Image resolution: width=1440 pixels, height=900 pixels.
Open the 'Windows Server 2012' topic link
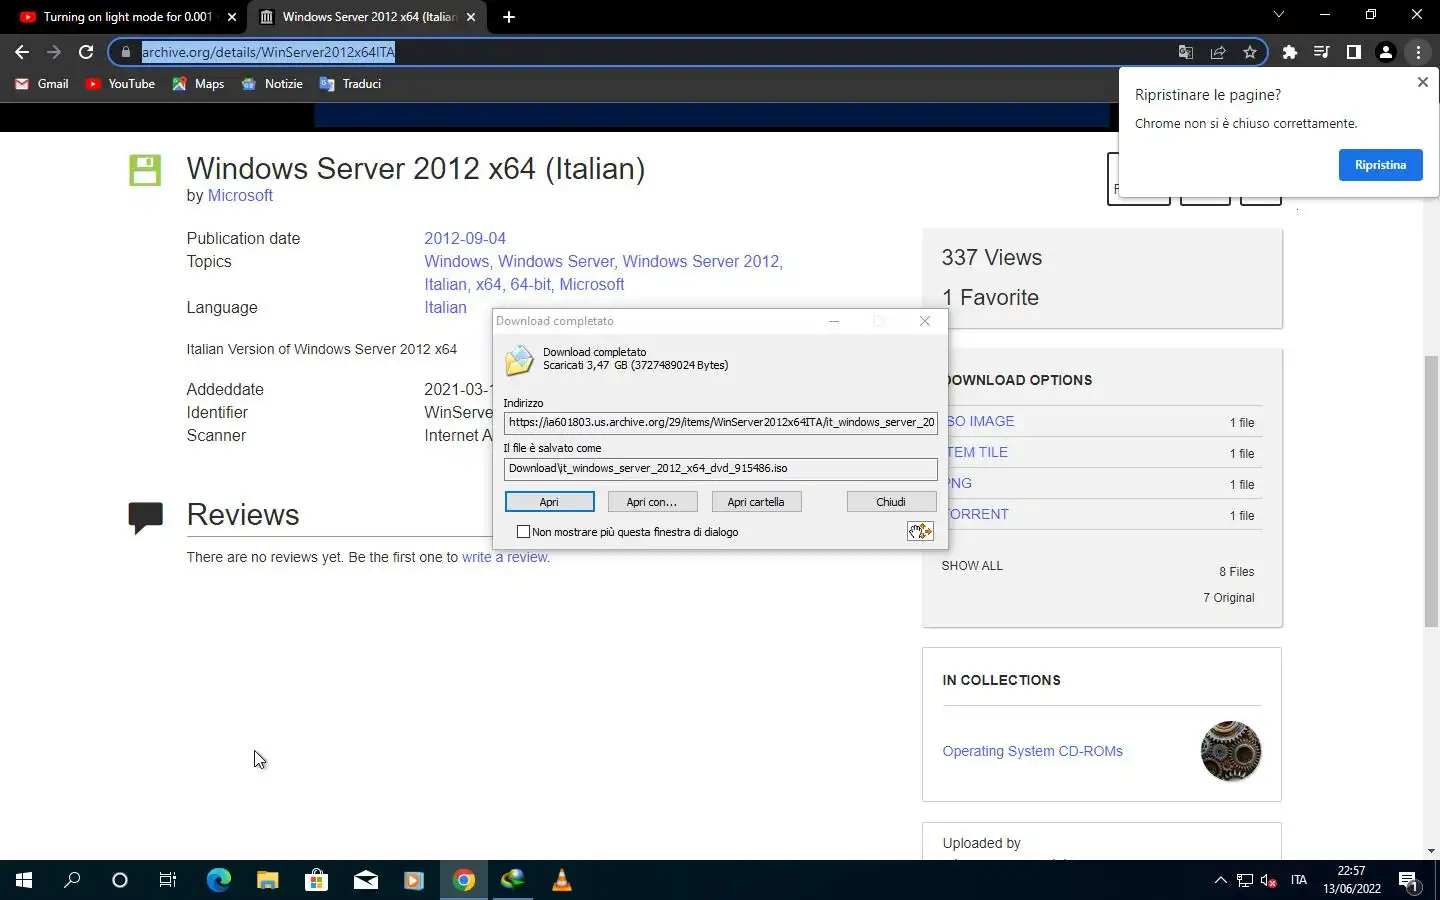click(700, 262)
